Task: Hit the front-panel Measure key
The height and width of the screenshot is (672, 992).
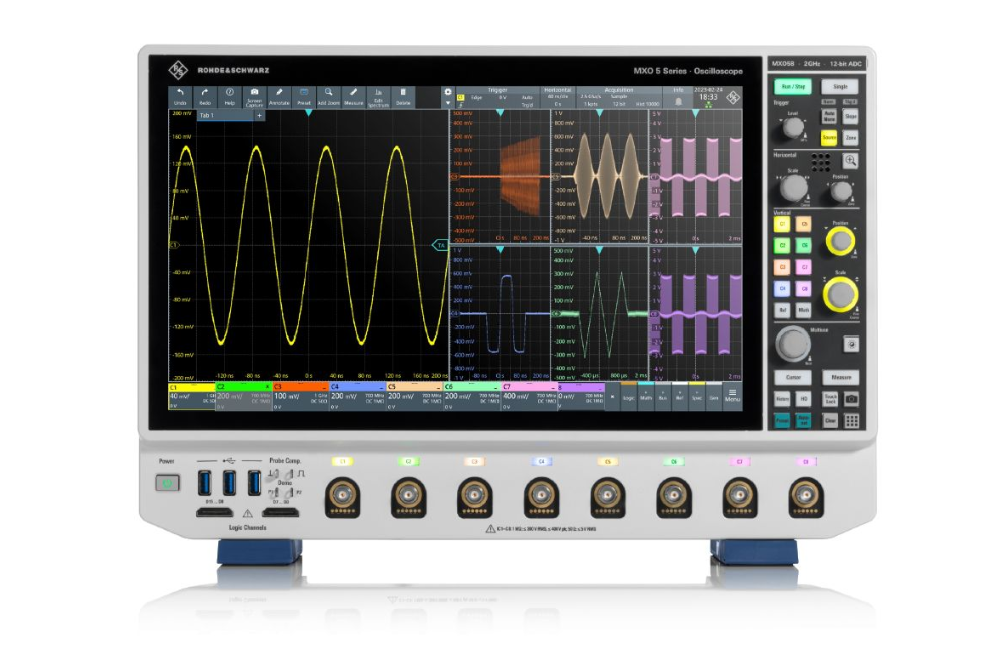Action: pos(841,377)
